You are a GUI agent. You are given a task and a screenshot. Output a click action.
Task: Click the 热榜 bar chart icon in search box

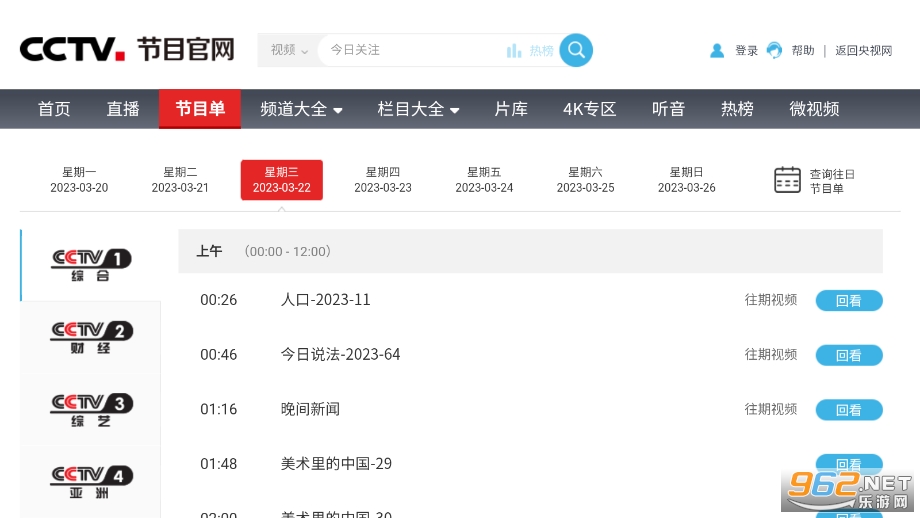click(x=514, y=50)
